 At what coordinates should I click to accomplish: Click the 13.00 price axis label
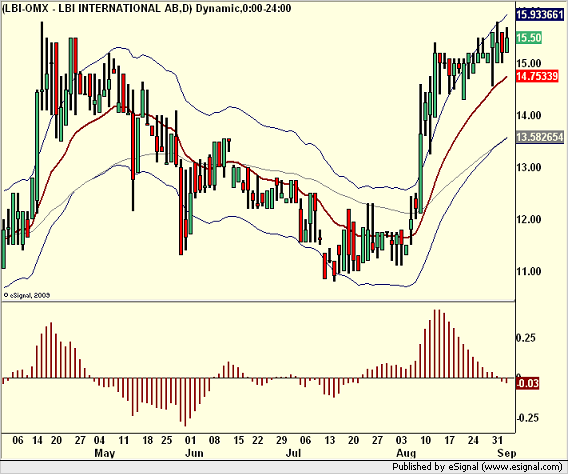coord(529,167)
